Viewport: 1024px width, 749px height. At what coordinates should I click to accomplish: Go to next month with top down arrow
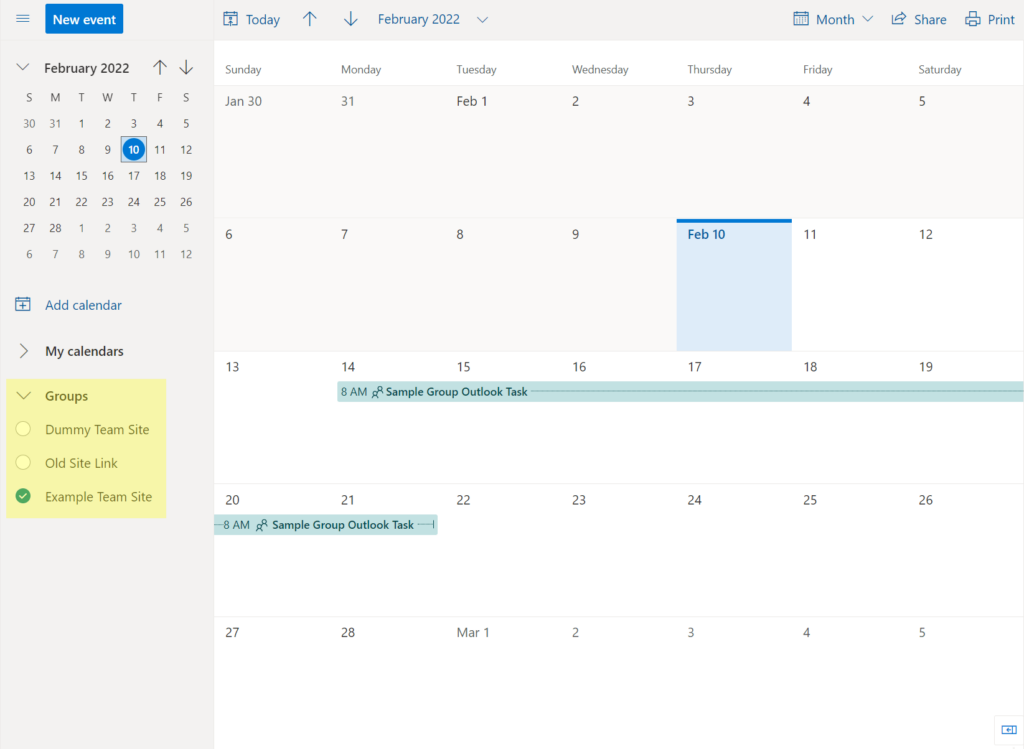[x=351, y=19]
